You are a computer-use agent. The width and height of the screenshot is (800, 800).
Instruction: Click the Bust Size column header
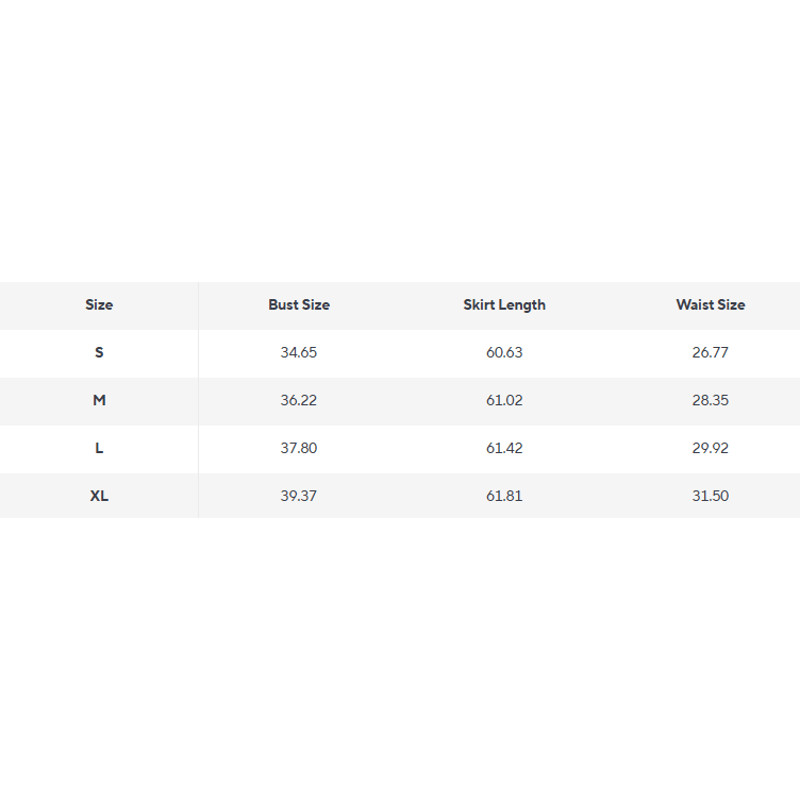pos(299,305)
